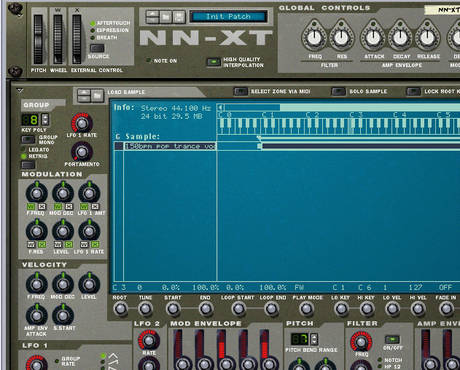Click the Pitch Bend Range stepper arrows

314,339
